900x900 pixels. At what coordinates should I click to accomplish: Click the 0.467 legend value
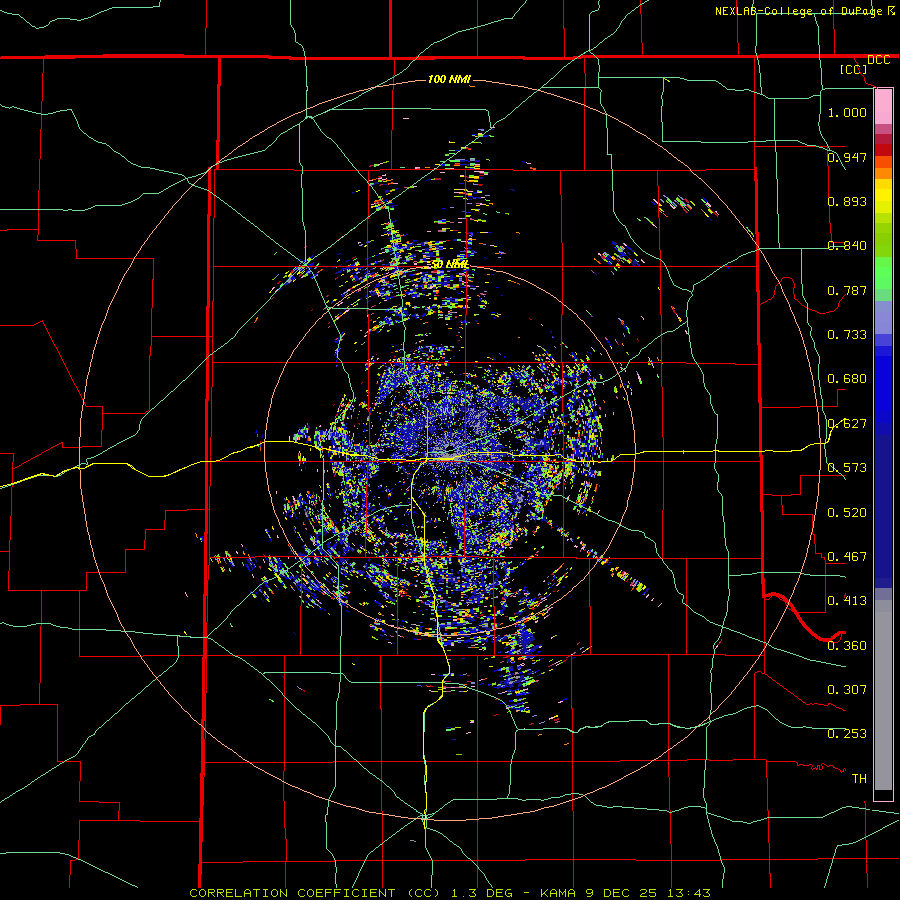point(847,557)
